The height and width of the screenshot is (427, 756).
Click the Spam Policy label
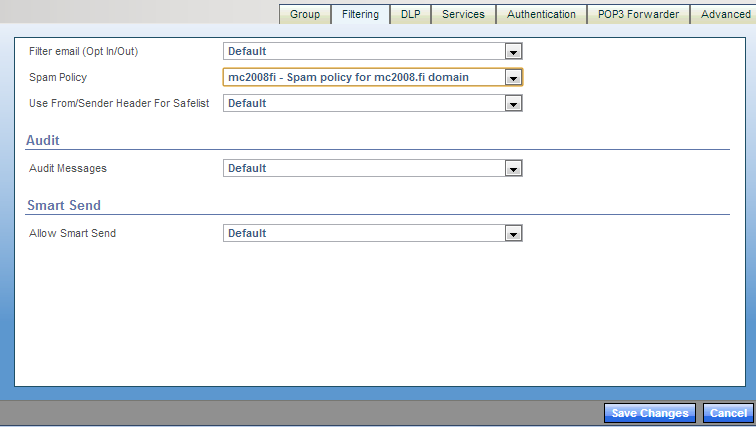point(58,77)
